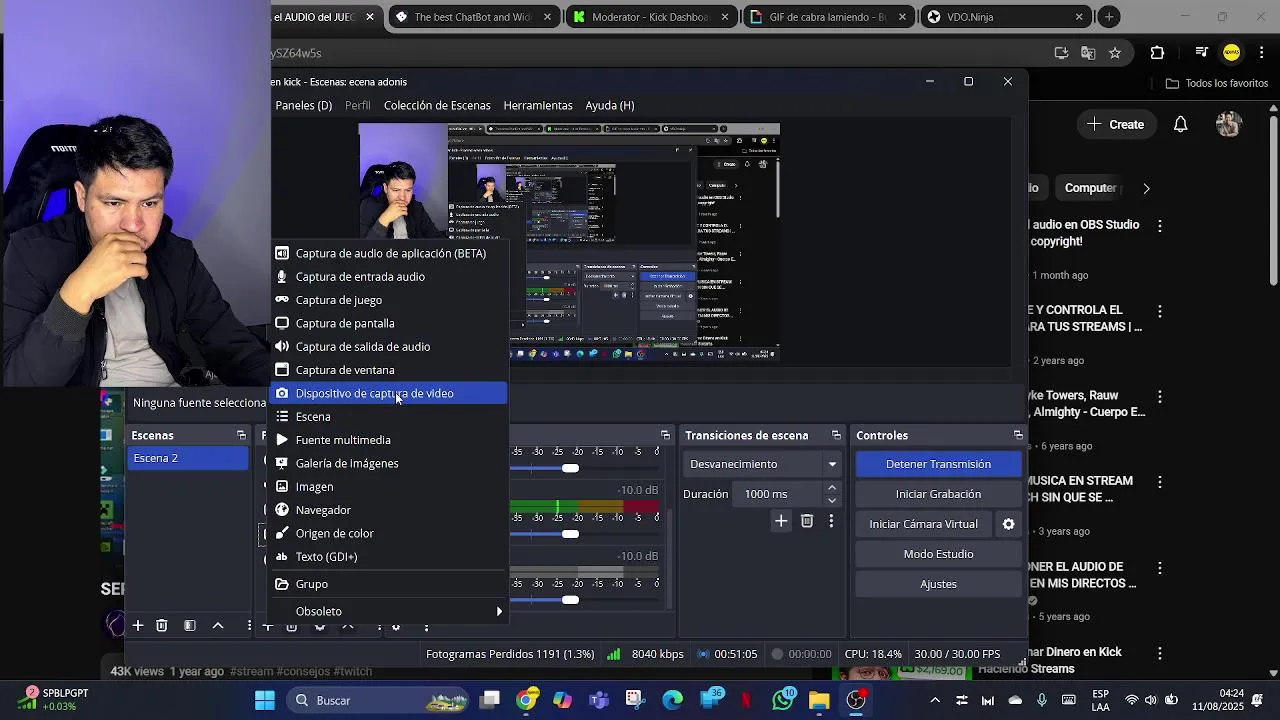Open Todos los favoritos bookmarks folder
1280x720 pixels.
[1217, 84]
